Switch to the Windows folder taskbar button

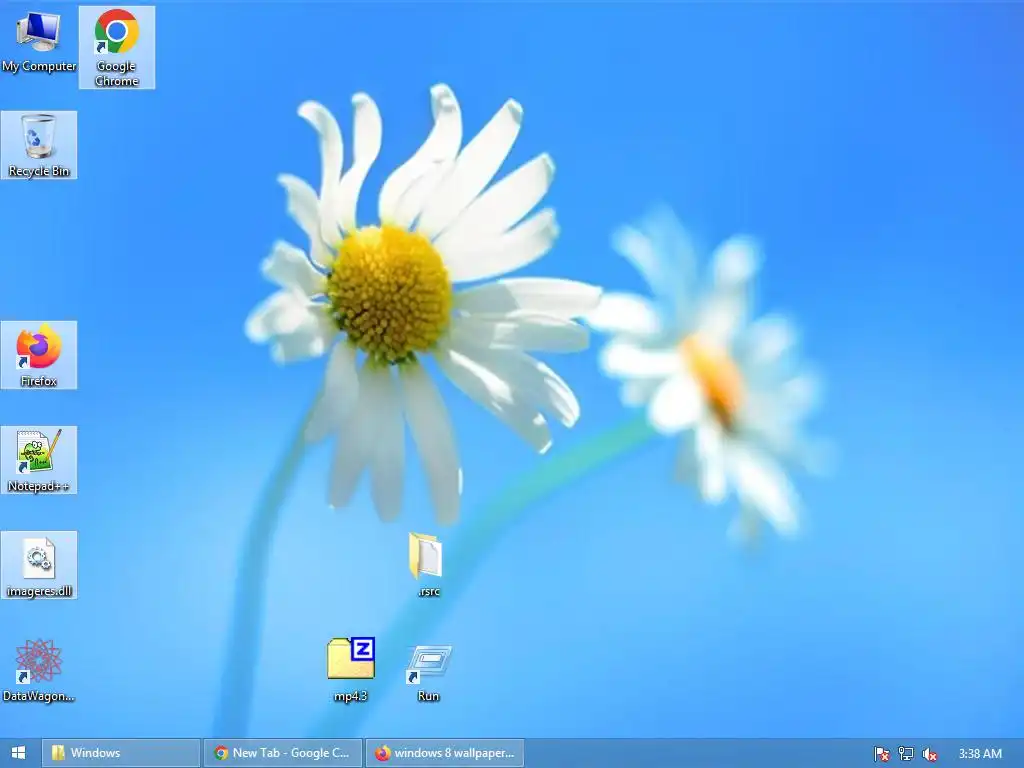[121, 753]
